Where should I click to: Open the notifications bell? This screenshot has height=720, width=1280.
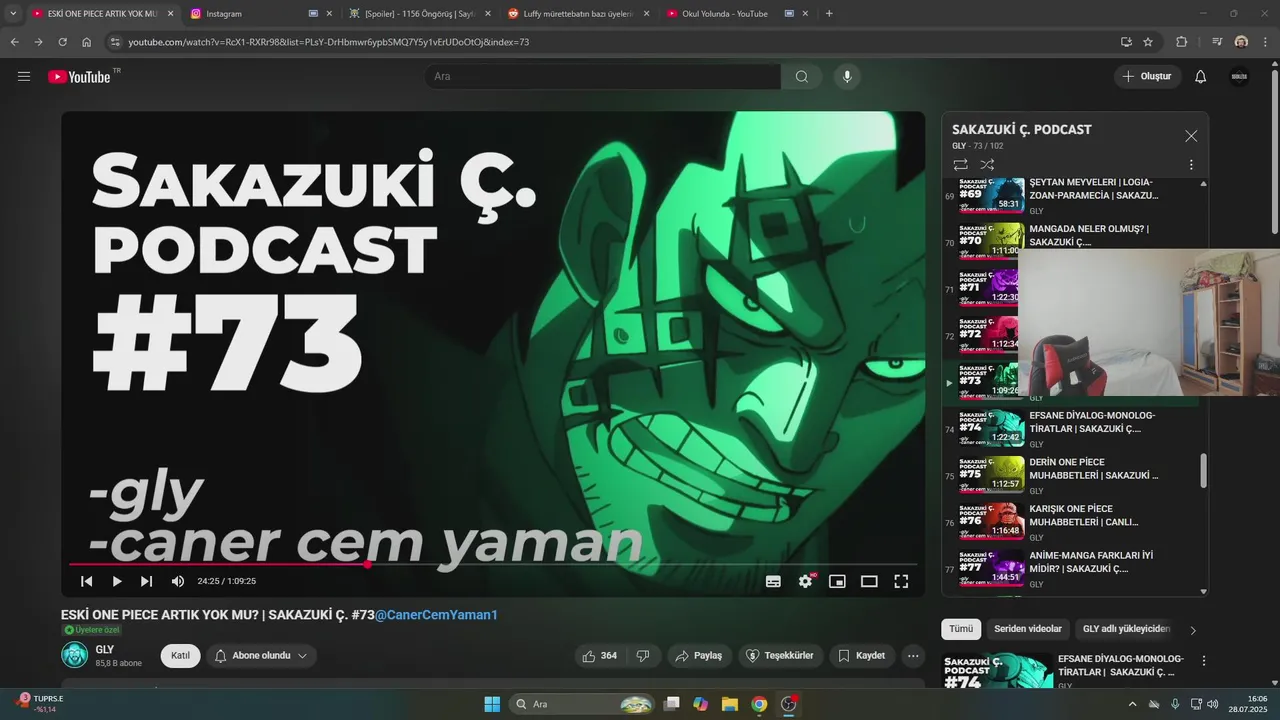click(x=1201, y=77)
